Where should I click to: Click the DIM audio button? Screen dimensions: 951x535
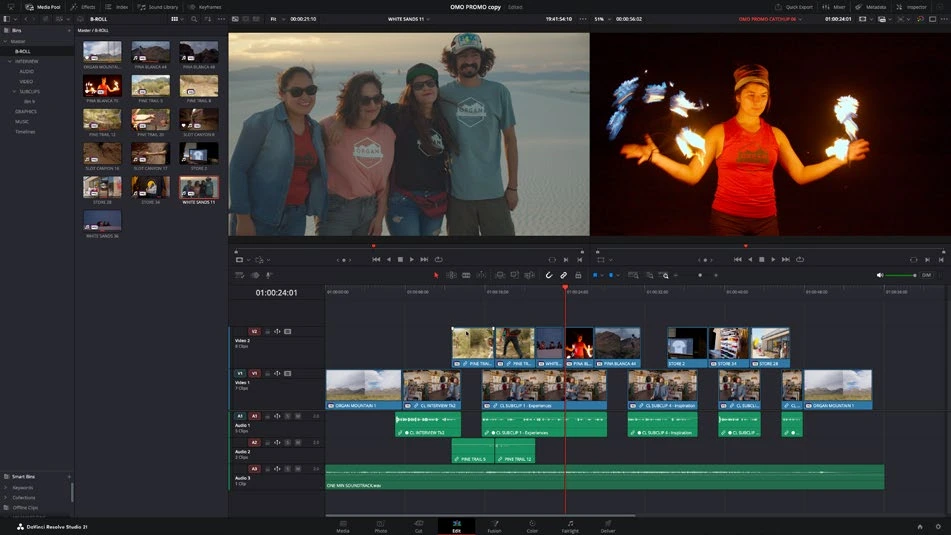coord(926,275)
